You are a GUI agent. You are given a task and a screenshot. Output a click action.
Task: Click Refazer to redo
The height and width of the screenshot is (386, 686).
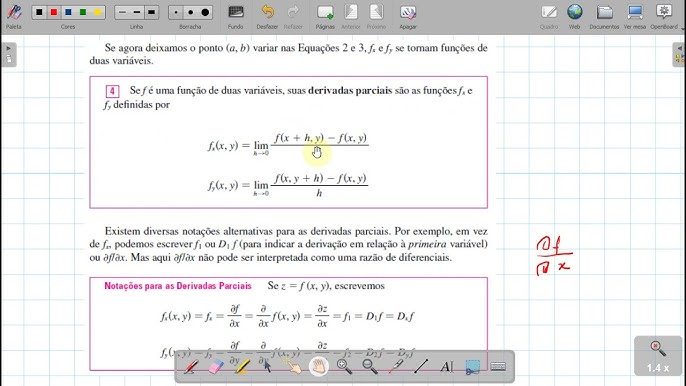click(293, 16)
